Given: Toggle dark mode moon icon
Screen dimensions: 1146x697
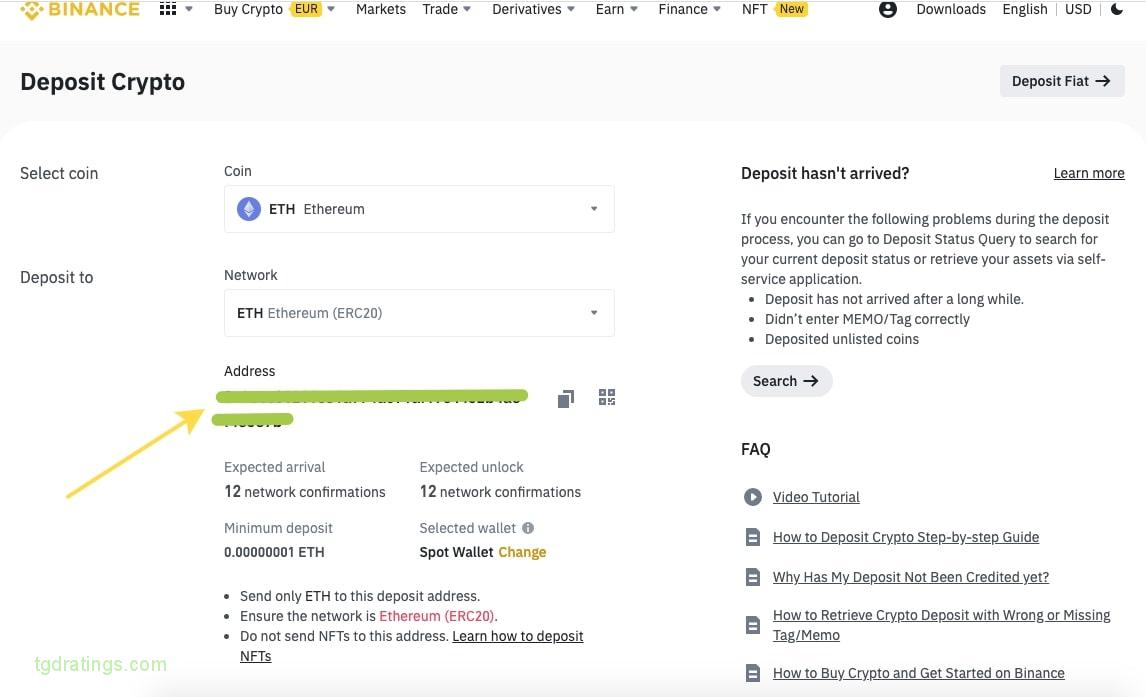Looking at the screenshot, I should pyautogui.click(x=1117, y=9).
